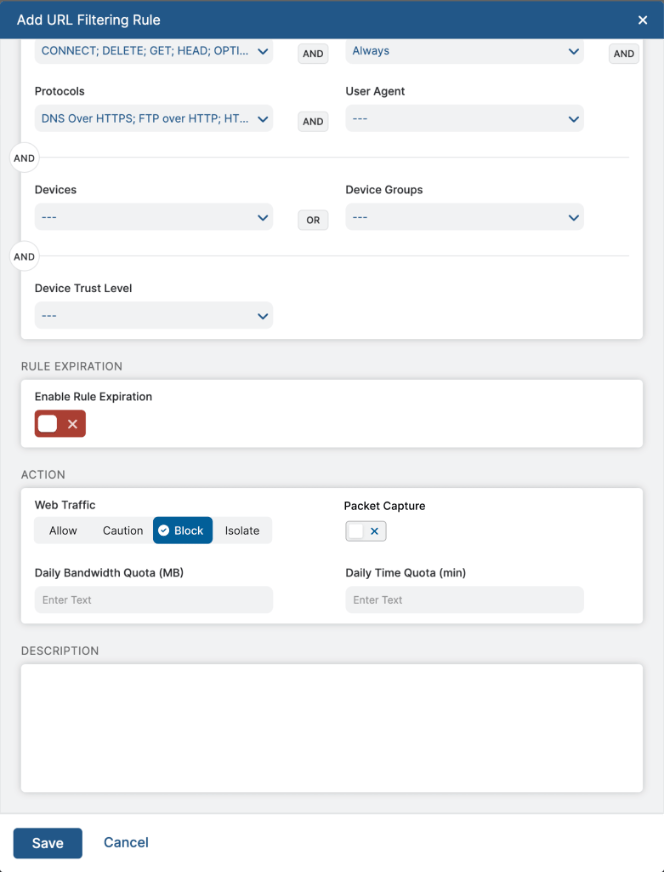
Task: Expand the Device Trust Level dropdown
Action: (153, 315)
